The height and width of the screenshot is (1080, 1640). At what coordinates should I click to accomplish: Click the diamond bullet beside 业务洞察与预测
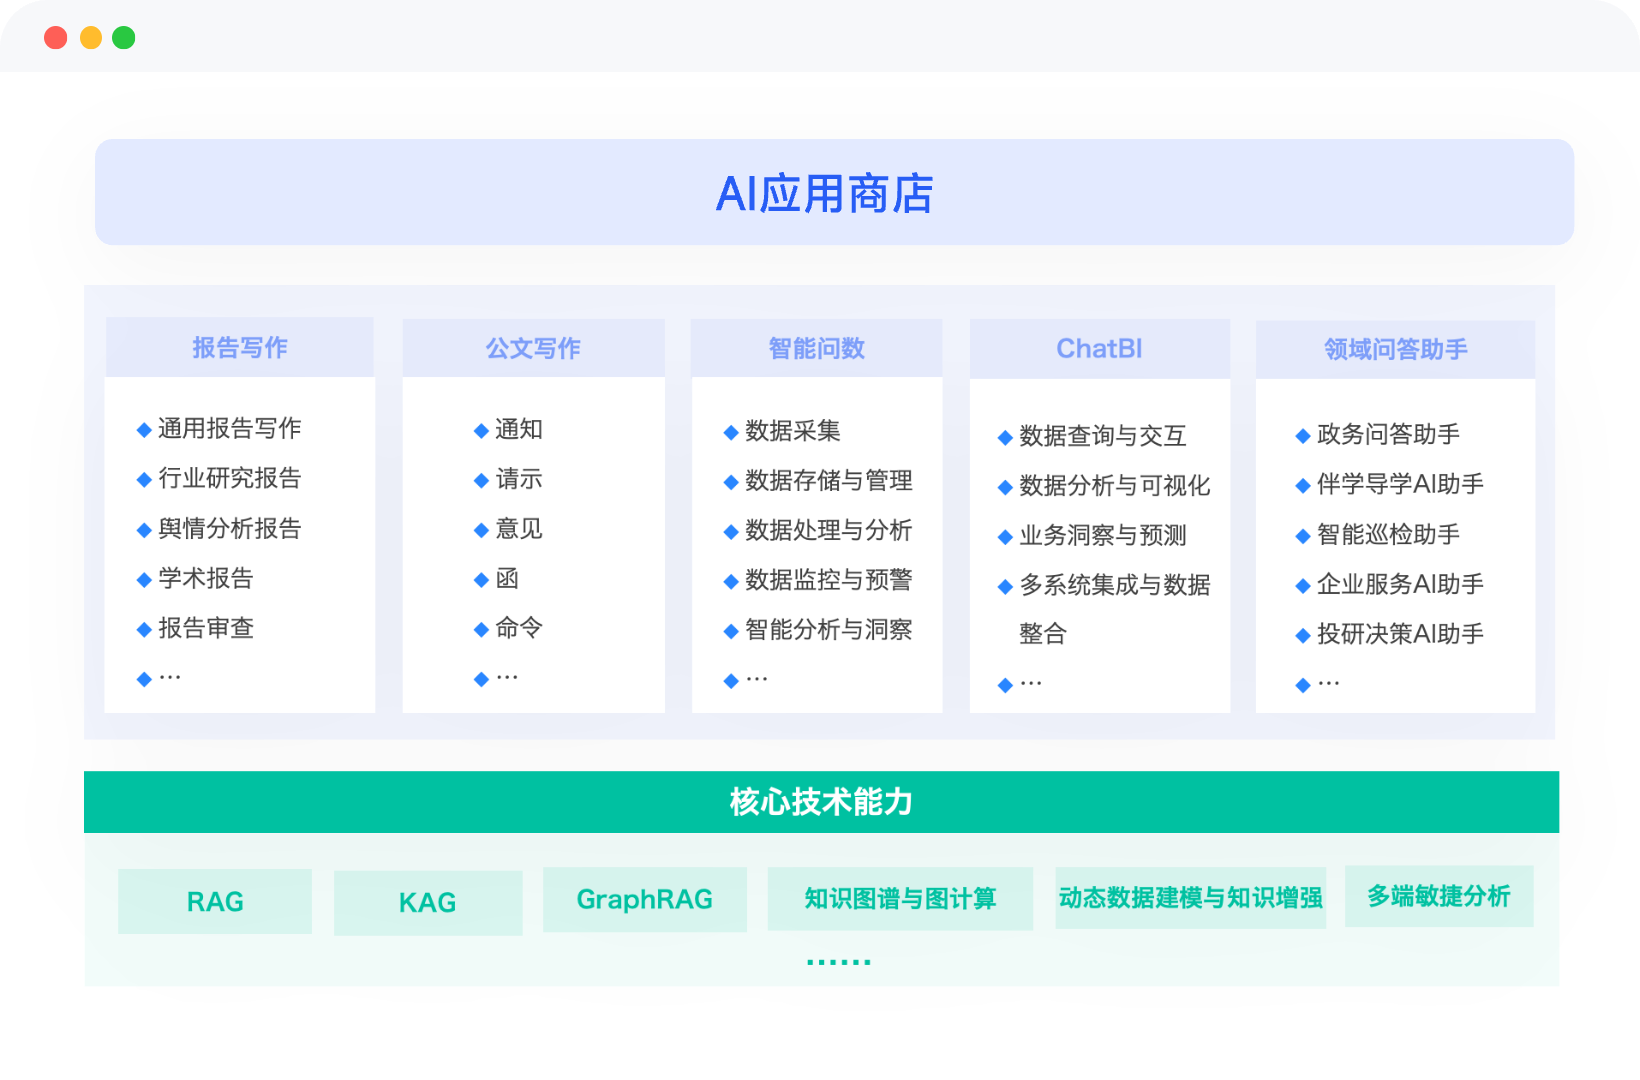1005,538
